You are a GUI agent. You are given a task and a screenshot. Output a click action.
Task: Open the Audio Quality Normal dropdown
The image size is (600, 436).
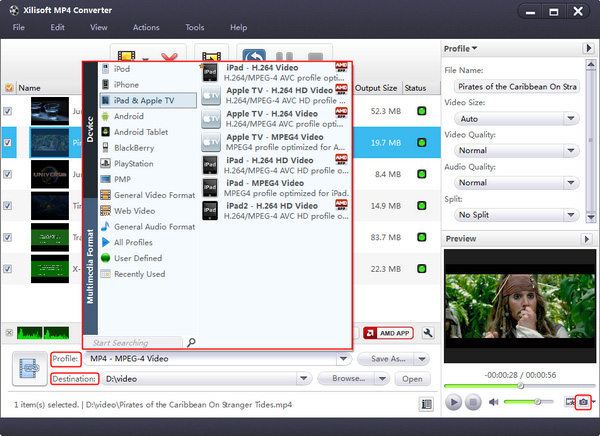(x=571, y=183)
